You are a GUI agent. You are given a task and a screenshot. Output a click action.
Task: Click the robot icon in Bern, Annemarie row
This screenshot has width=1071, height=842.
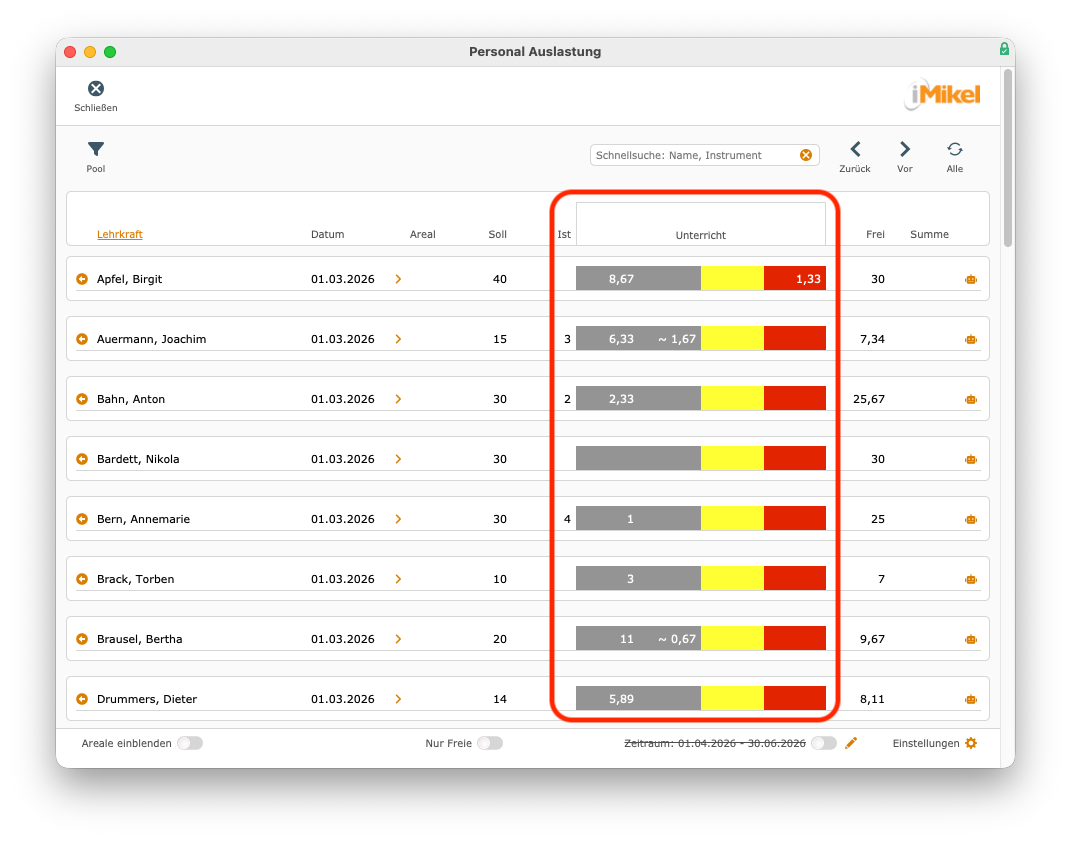pos(971,520)
